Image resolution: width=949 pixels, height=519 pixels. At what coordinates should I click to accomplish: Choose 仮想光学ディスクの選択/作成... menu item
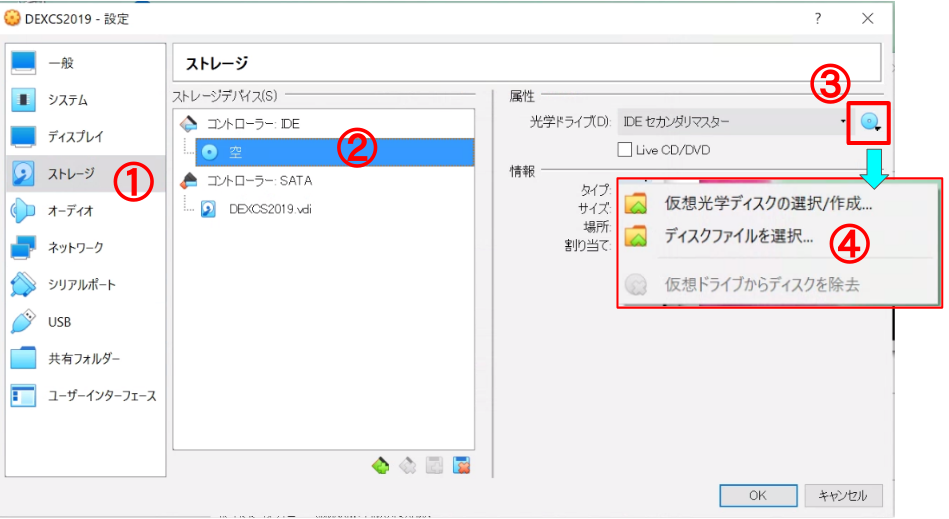point(768,204)
